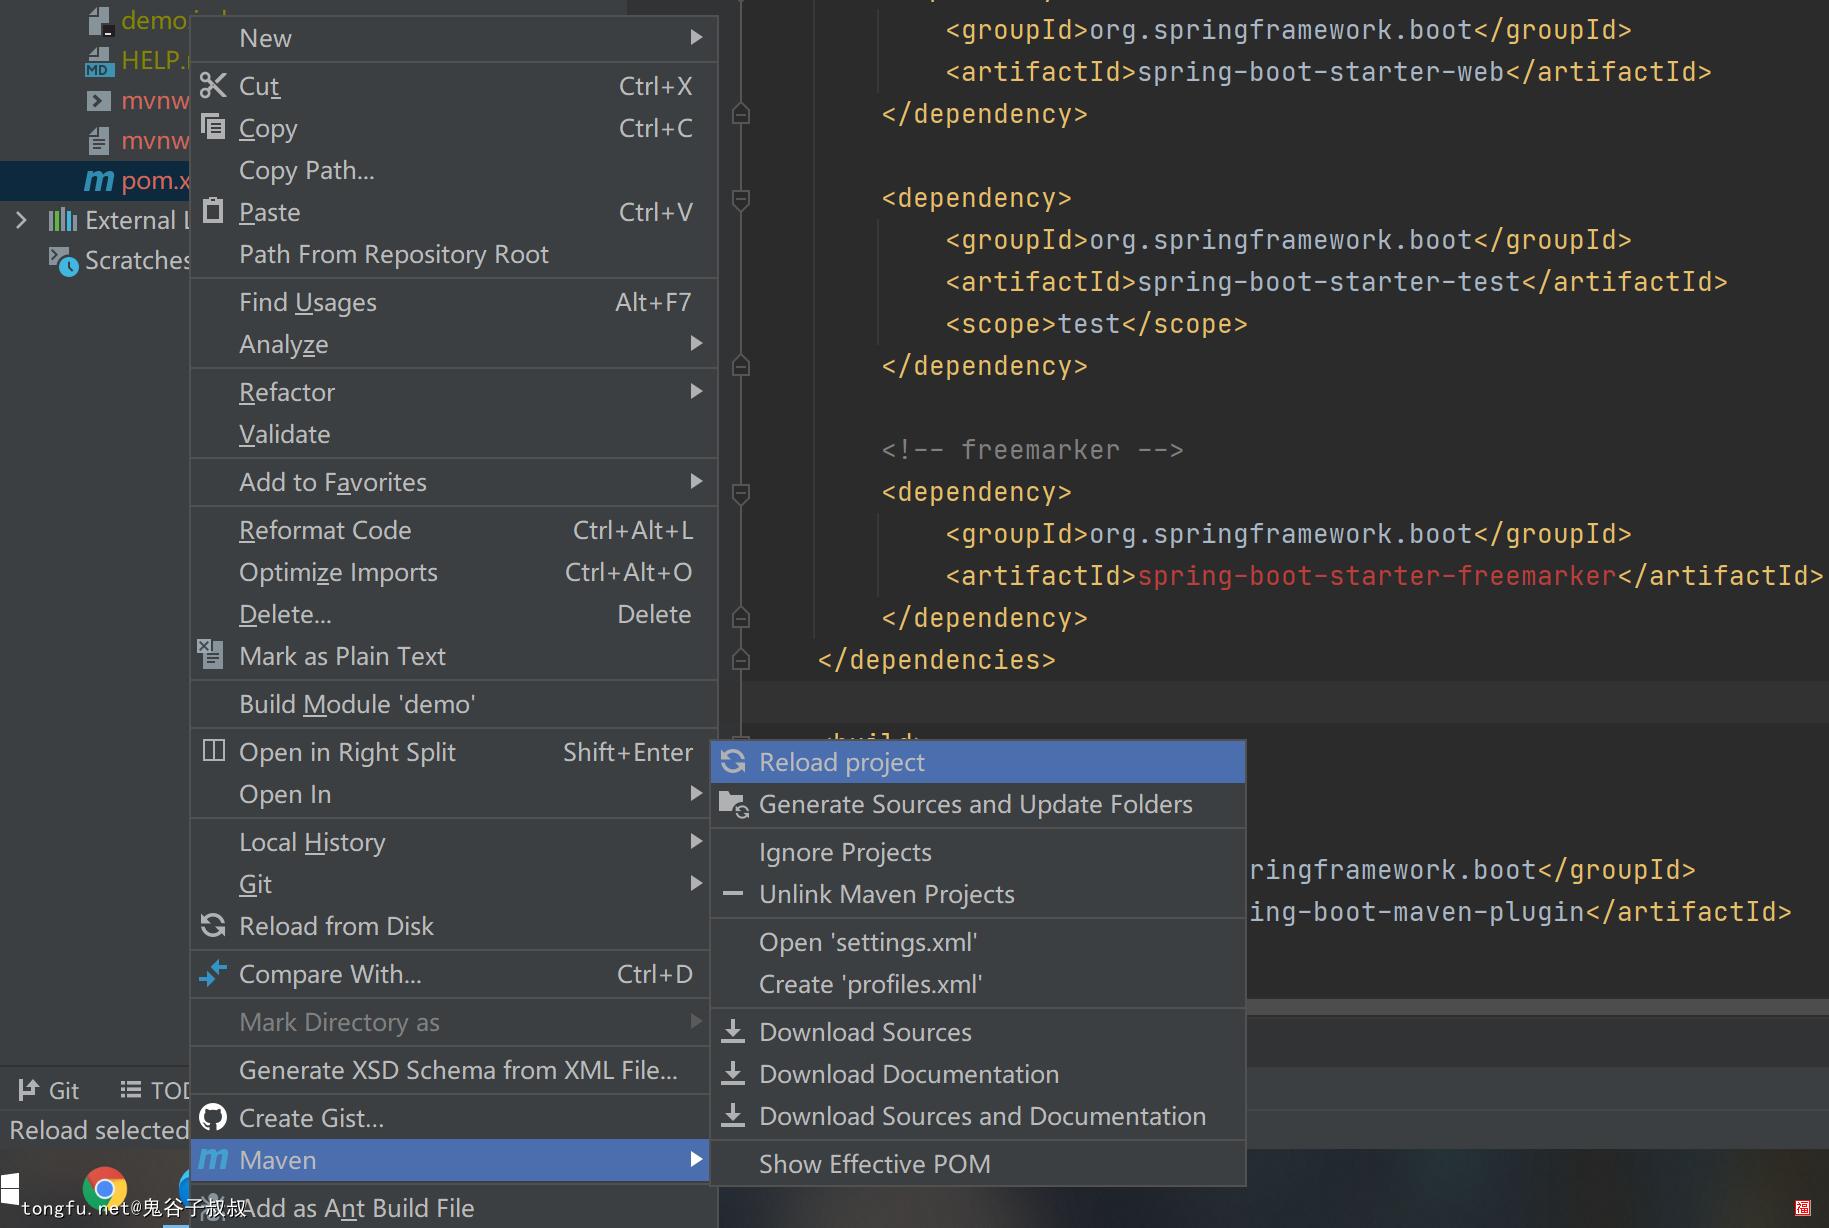Click Generate Sources and Update Folders icon
The height and width of the screenshot is (1228, 1829).
tap(734, 805)
